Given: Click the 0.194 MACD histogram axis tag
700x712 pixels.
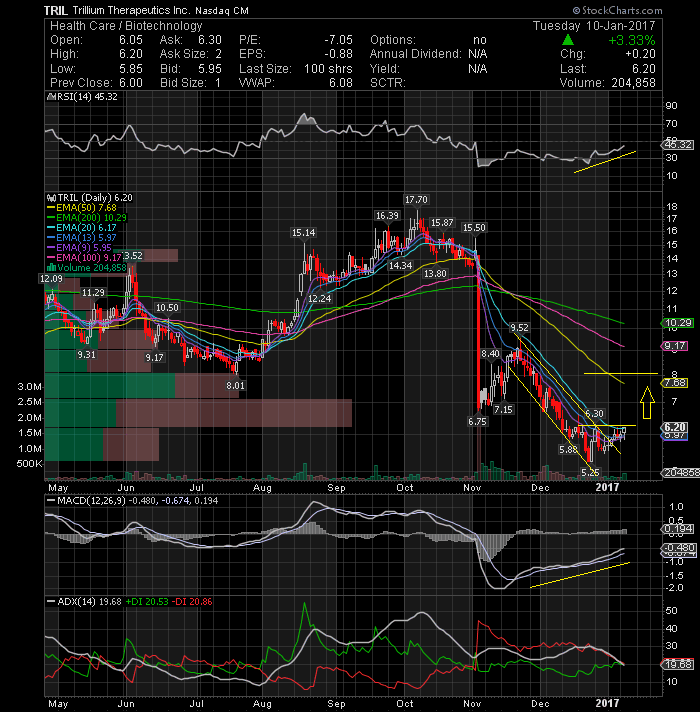Looking at the screenshot, I should [678, 529].
